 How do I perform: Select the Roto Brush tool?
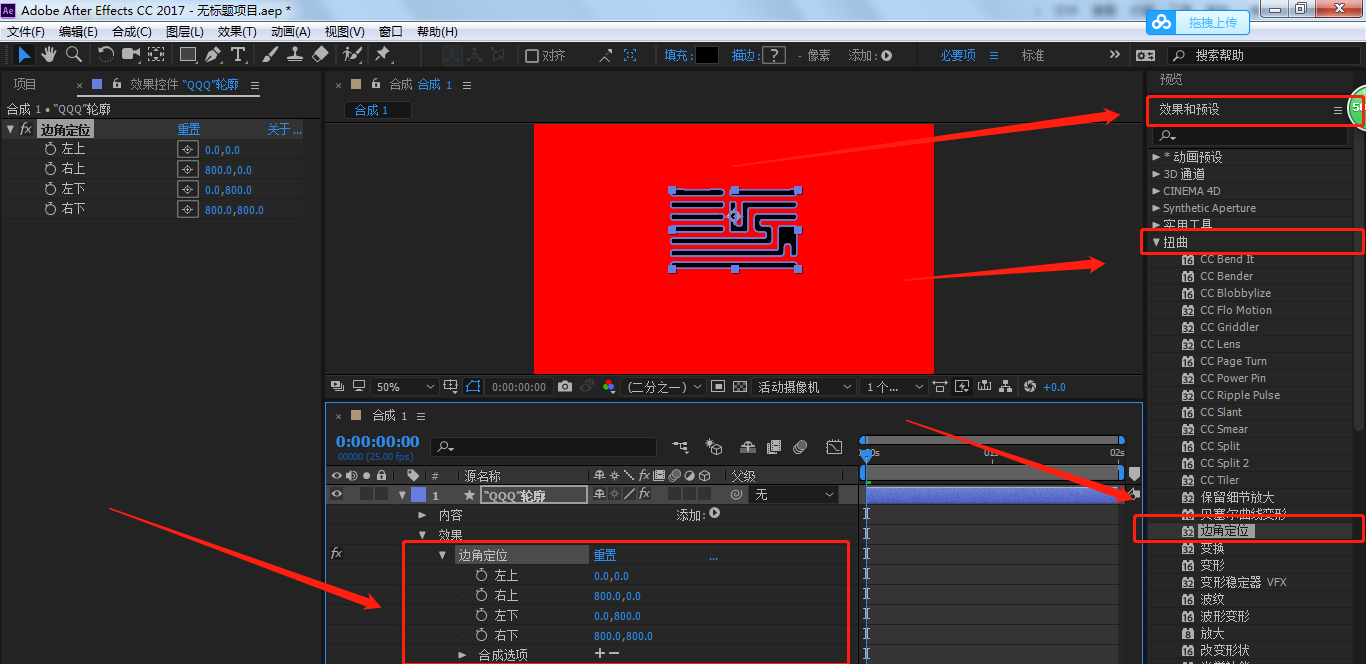[x=352, y=55]
